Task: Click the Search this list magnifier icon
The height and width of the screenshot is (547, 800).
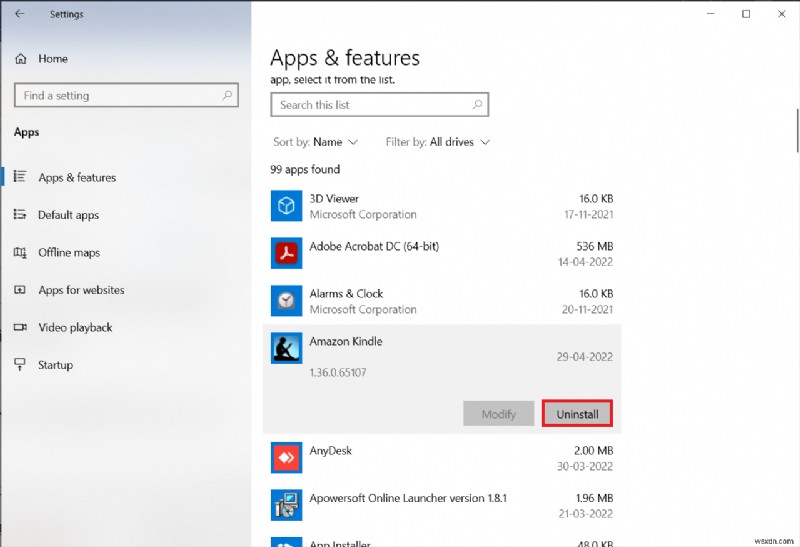Action: click(477, 105)
